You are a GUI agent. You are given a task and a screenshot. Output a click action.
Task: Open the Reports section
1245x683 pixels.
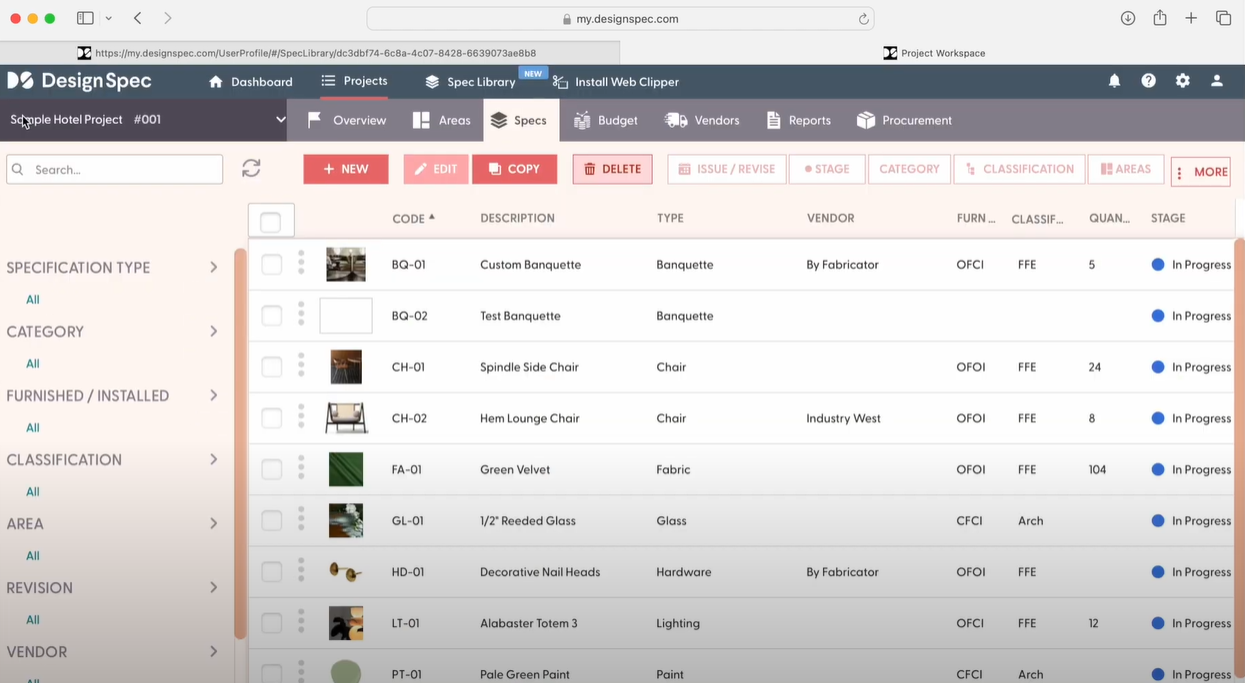(798, 119)
